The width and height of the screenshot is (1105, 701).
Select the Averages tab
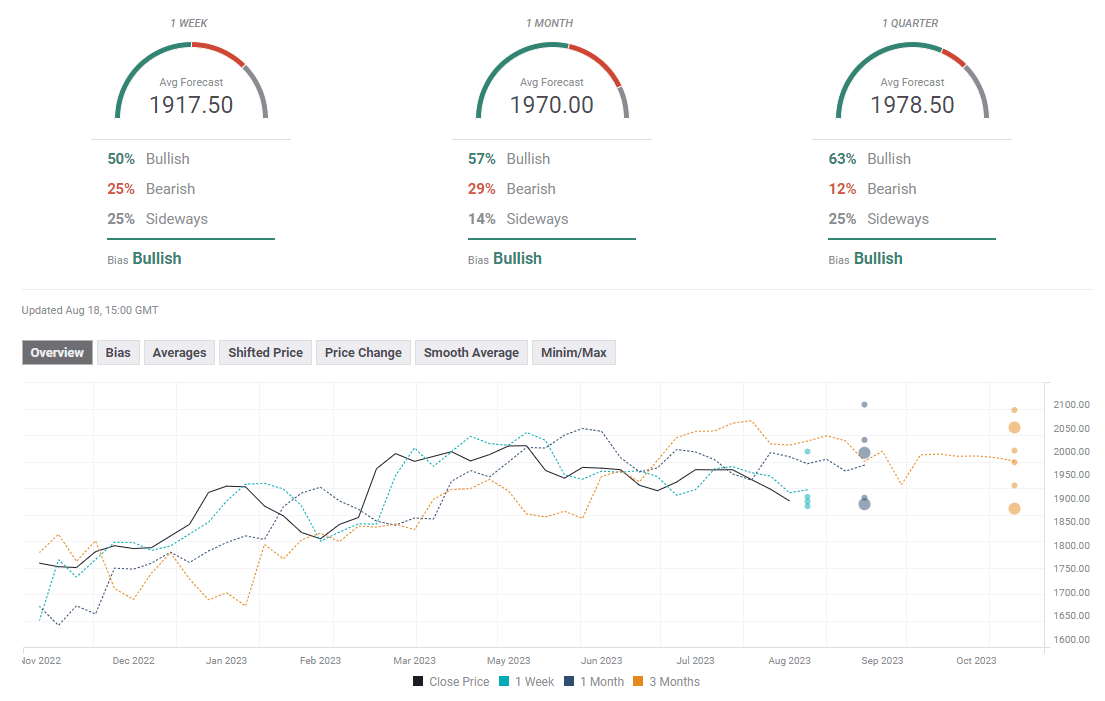point(179,353)
